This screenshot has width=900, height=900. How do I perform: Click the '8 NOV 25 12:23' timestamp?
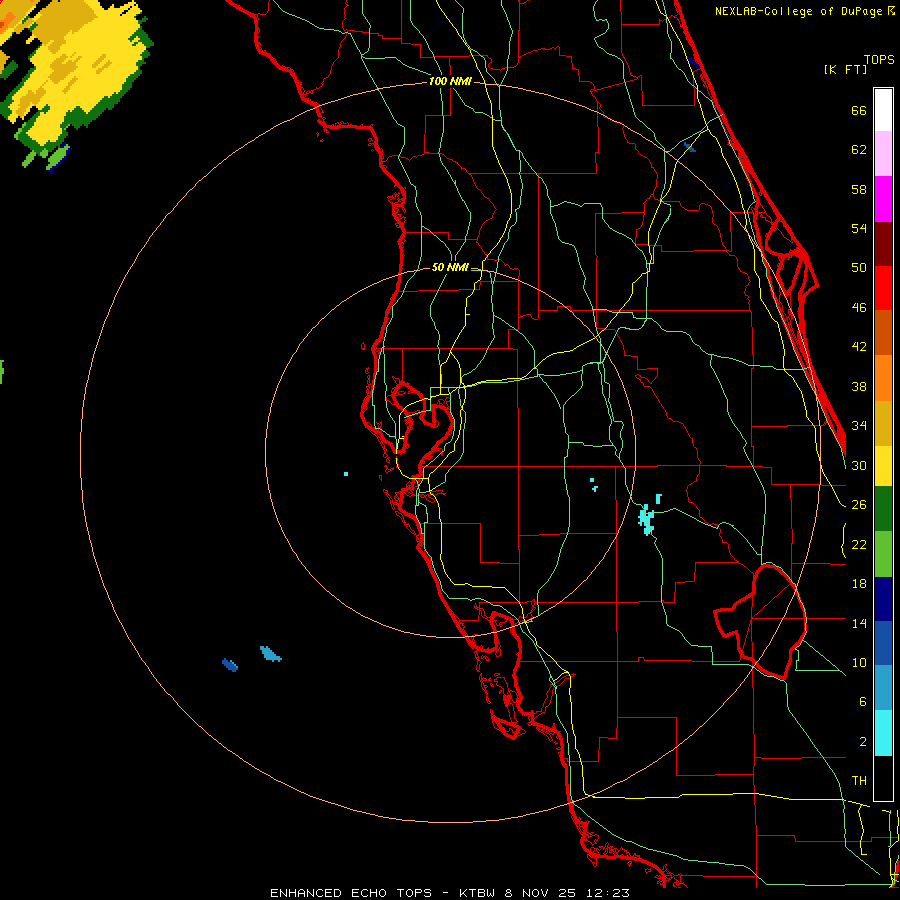[567, 893]
